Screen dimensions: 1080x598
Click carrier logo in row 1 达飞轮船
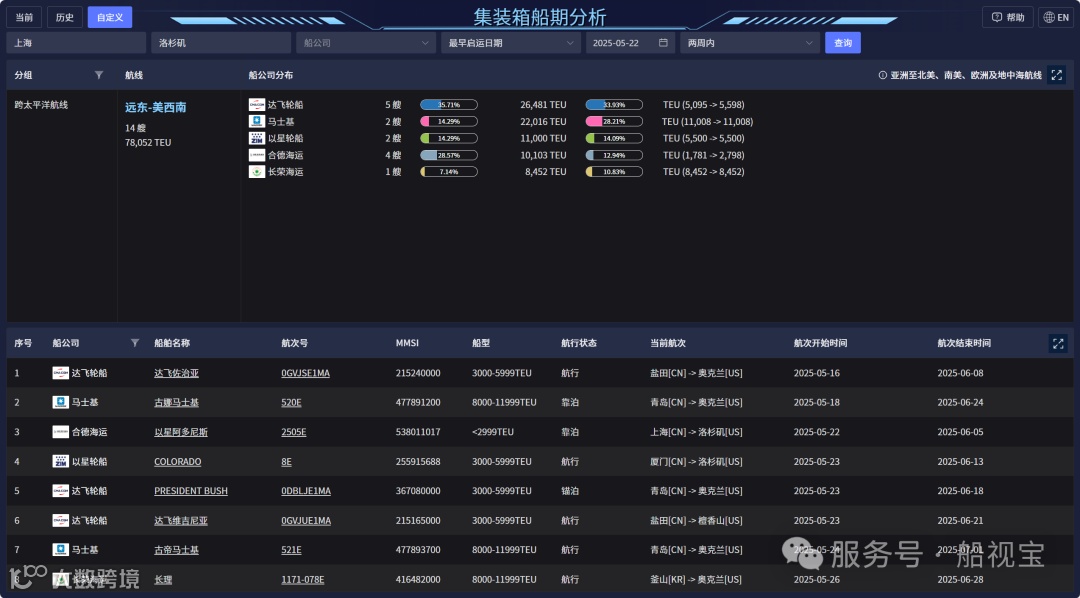click(x=61, y=373)
